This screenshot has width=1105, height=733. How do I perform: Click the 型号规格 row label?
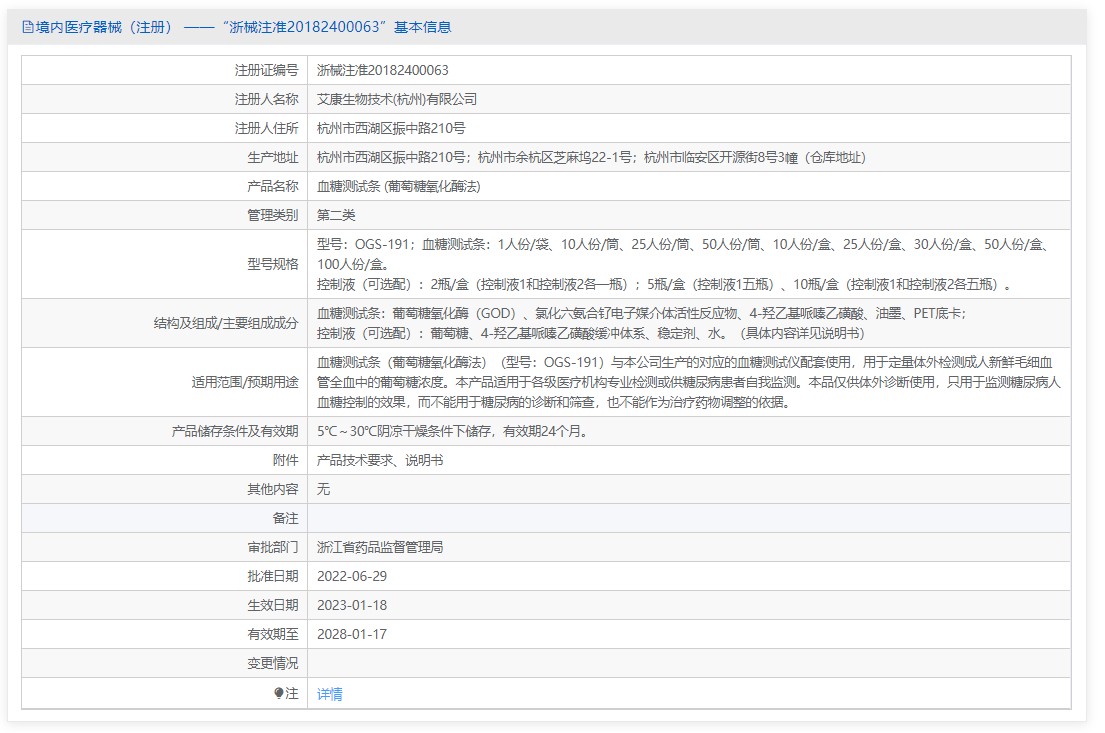272,264
